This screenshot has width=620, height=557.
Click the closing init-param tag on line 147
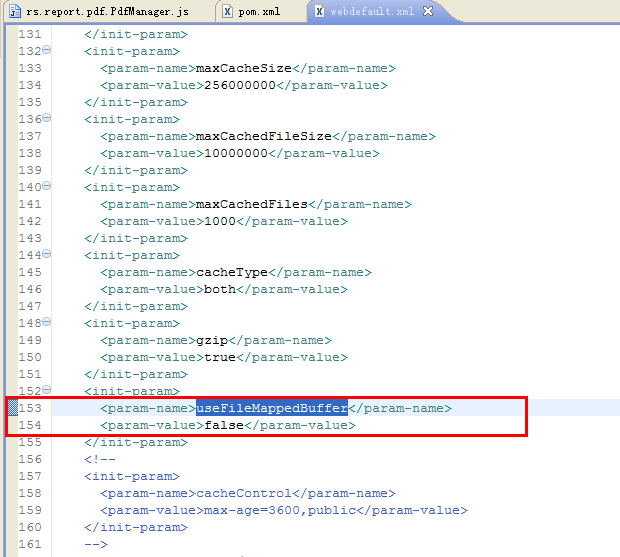coord(136,306)
